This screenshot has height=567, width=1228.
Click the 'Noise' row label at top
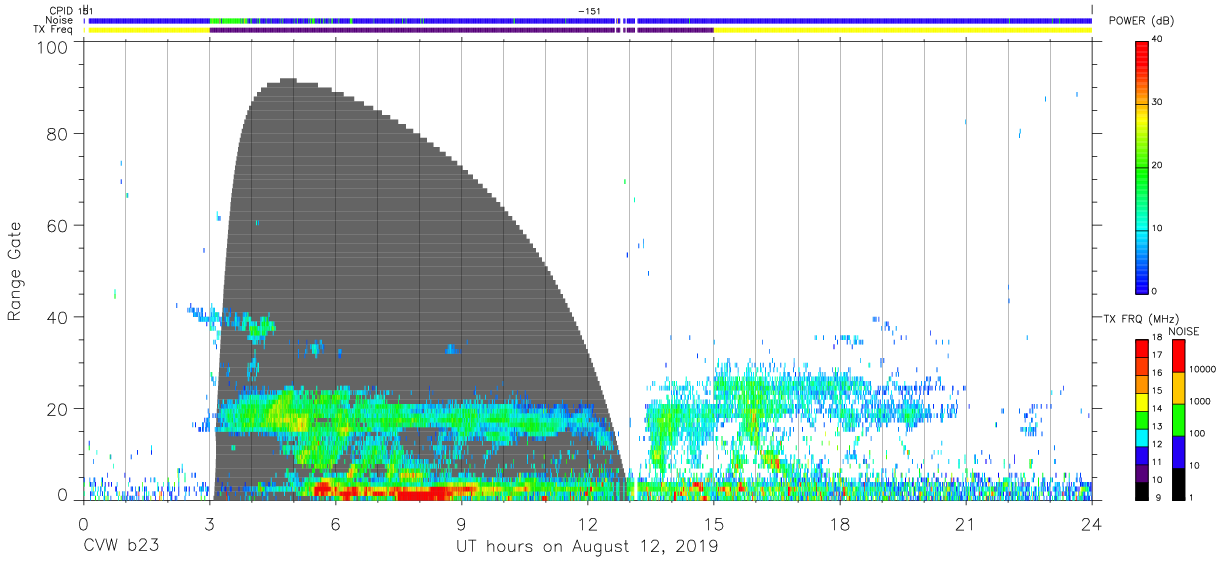tap(59, 20)
